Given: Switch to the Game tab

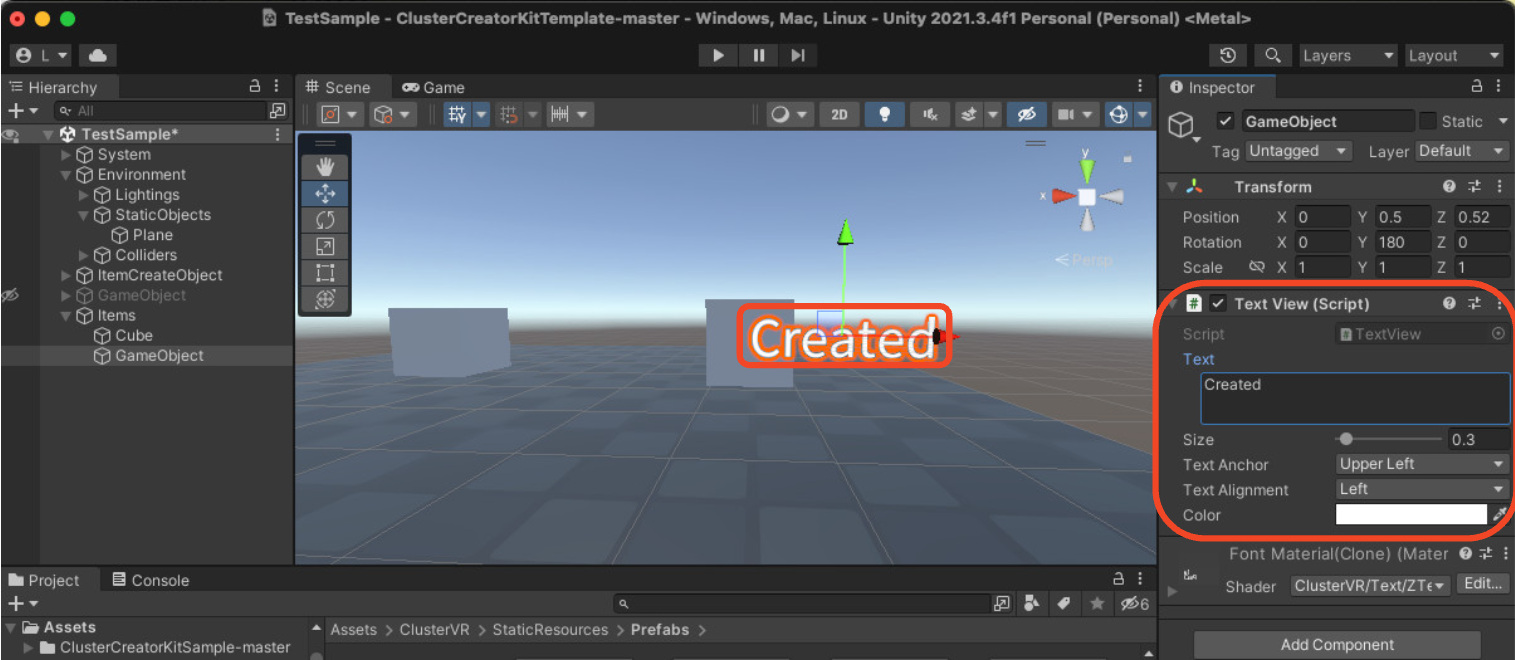Looking at the screenshot, I should [x=434, y=87].
